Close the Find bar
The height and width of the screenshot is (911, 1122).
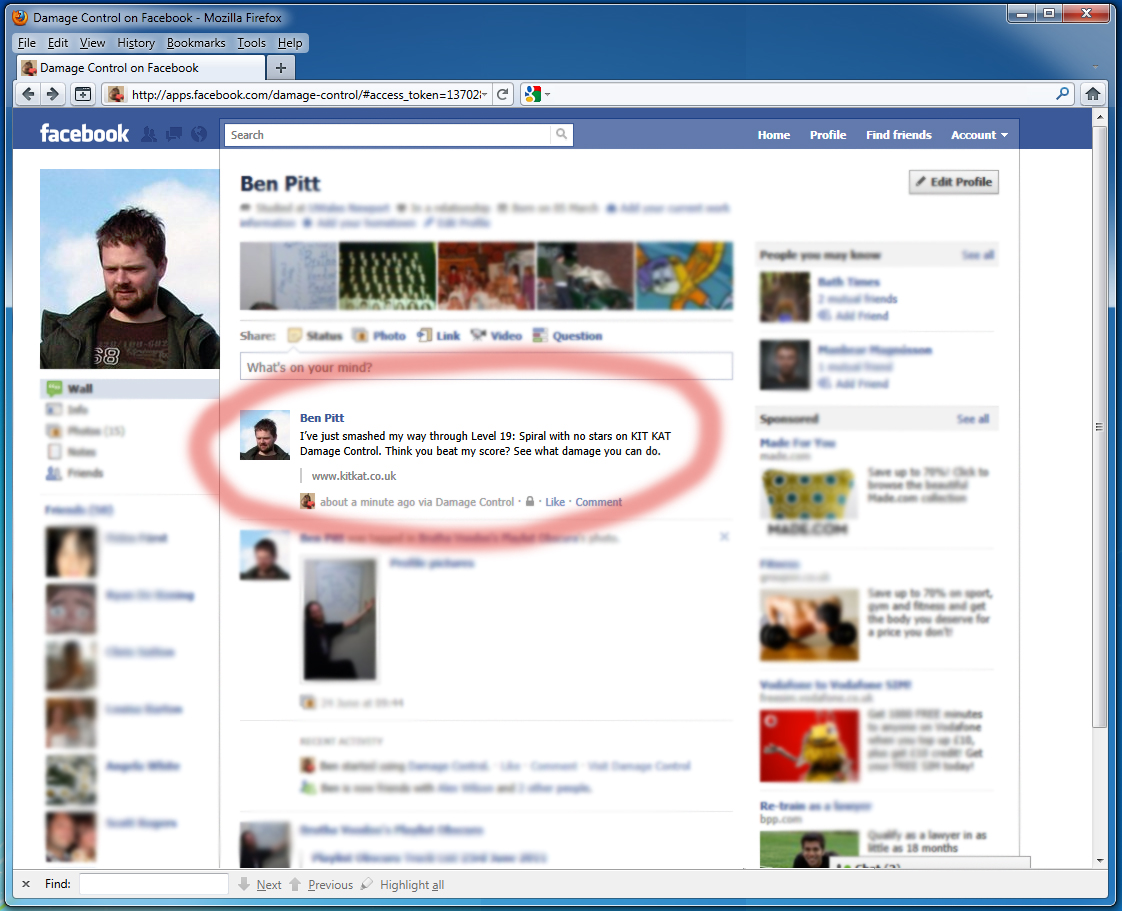click(x=26, y=885)
